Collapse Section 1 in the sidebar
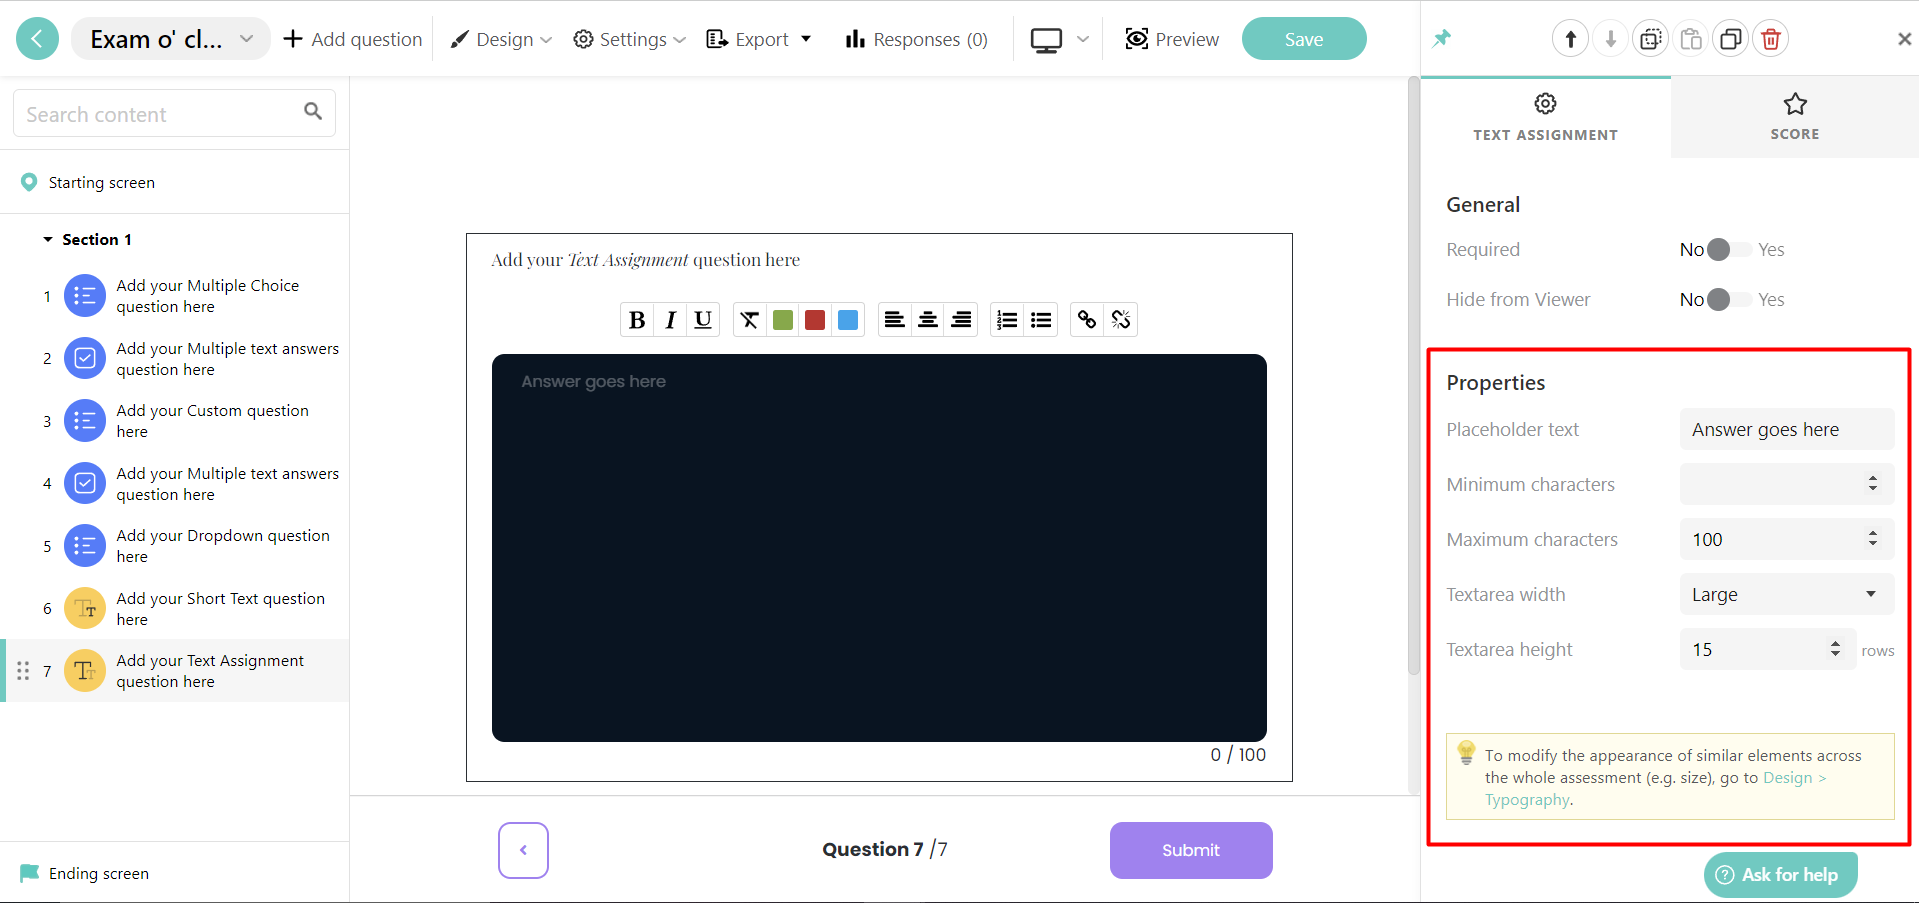This screenshot has width=1919, height=903. click(x=48, y=239)
